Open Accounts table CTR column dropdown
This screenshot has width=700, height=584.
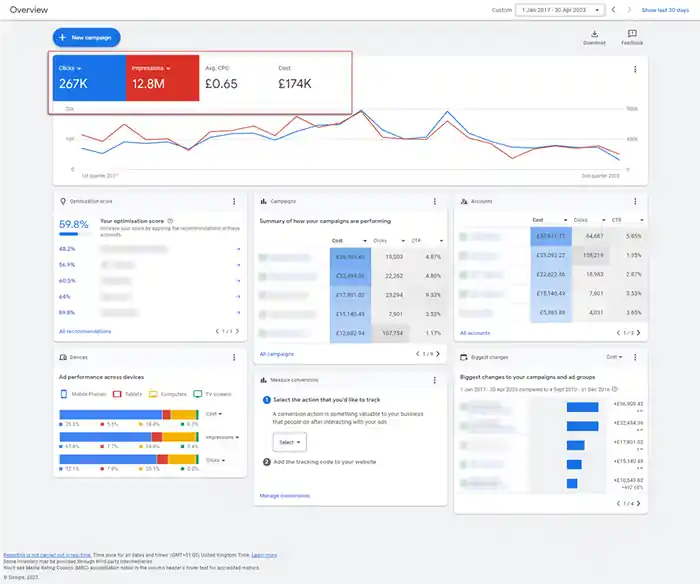coord(628,220)
